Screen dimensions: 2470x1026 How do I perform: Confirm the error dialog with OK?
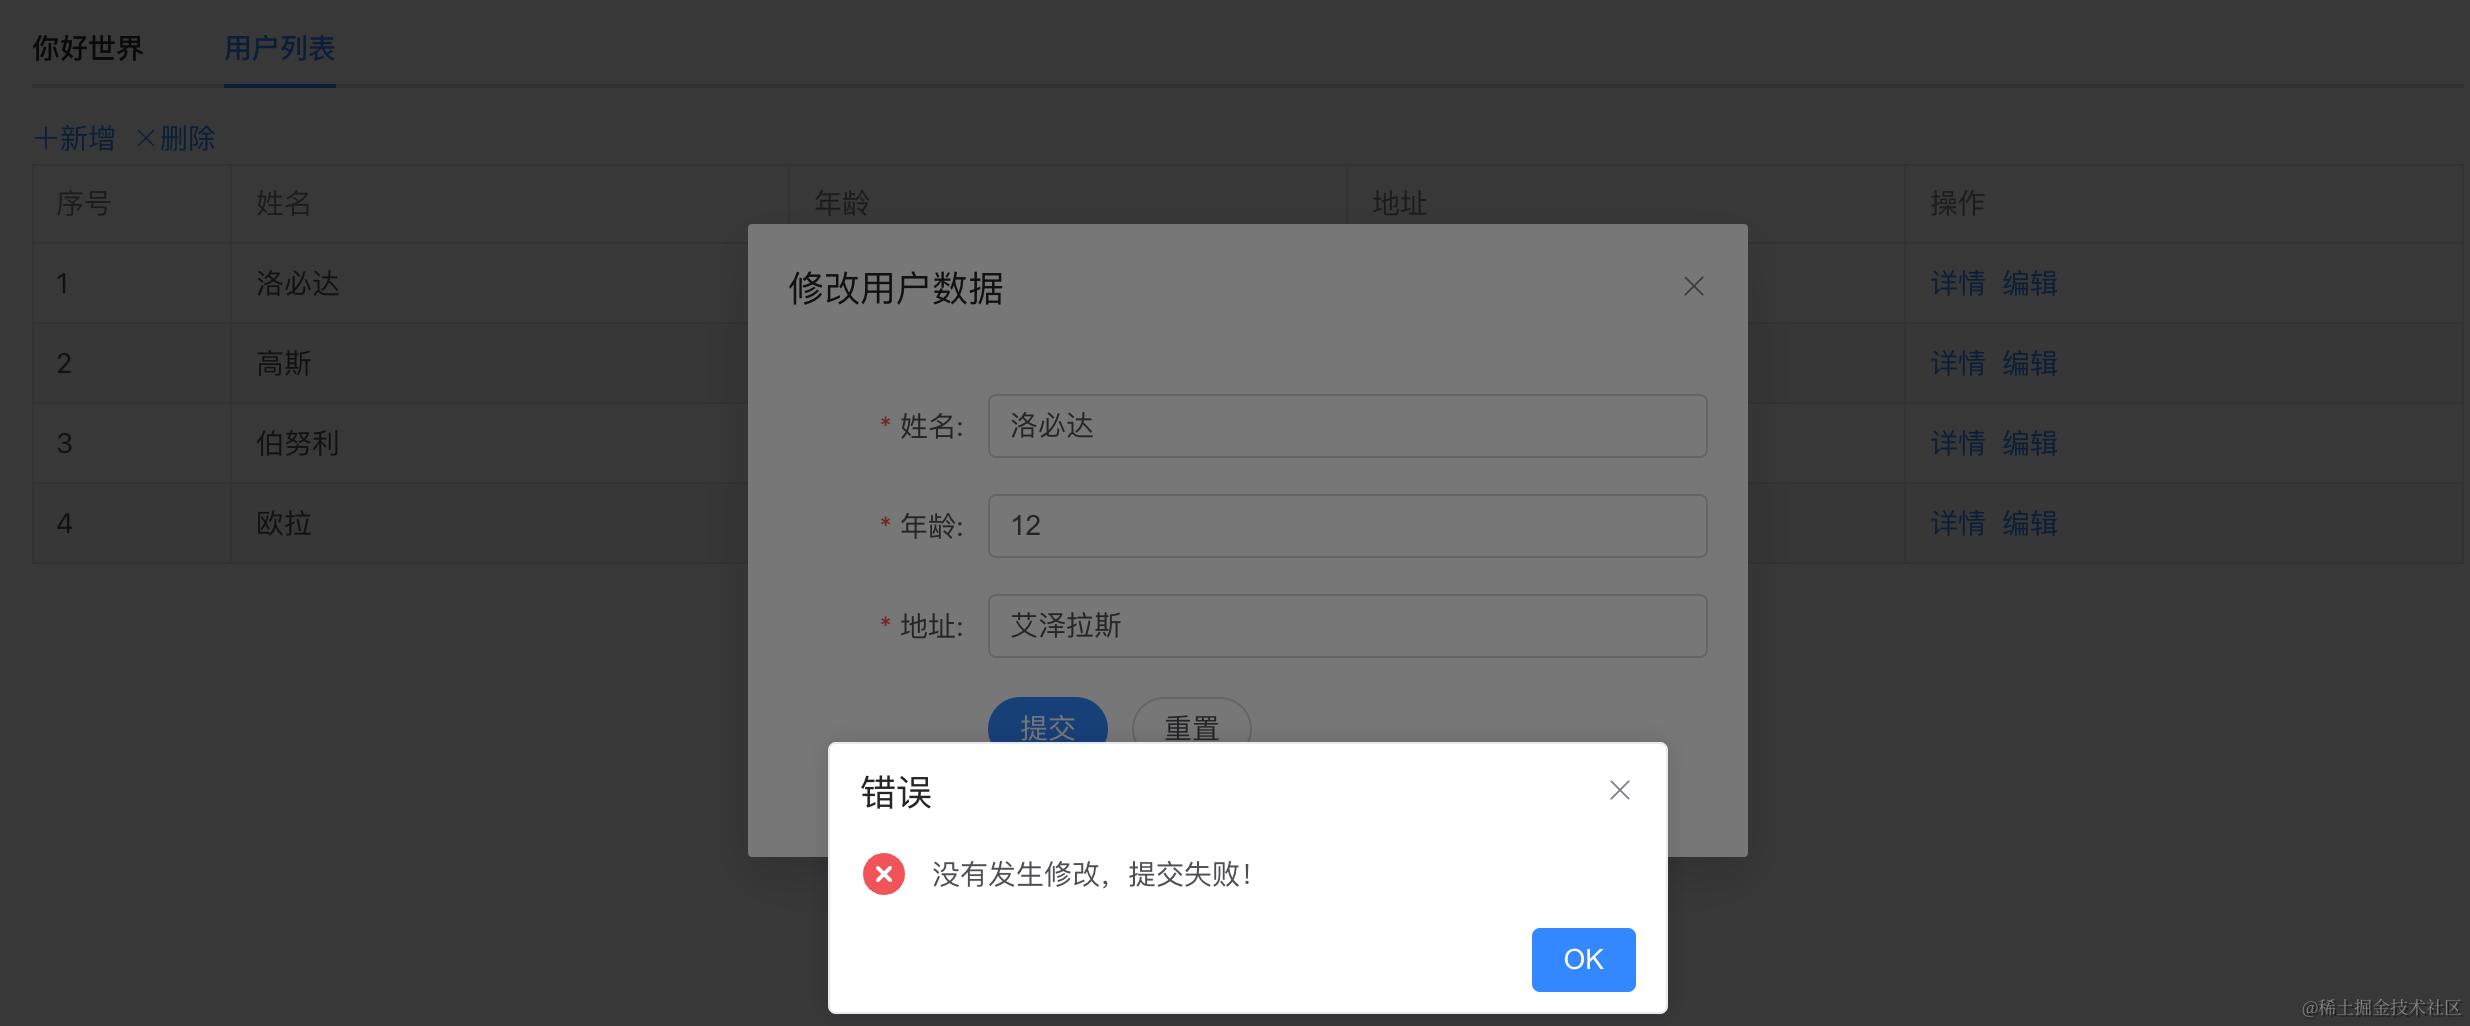click(x=1583, y=959)
